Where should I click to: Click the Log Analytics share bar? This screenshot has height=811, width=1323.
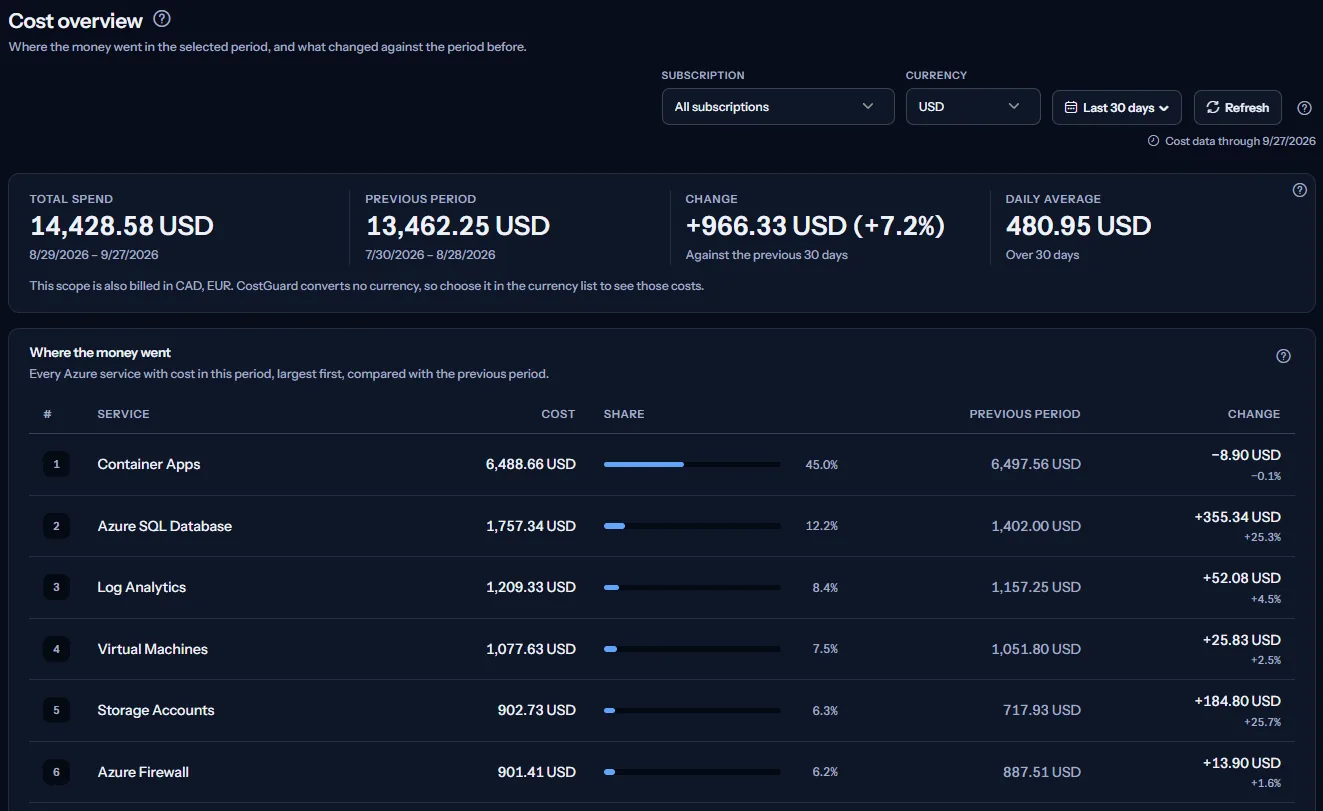point(692,587)
